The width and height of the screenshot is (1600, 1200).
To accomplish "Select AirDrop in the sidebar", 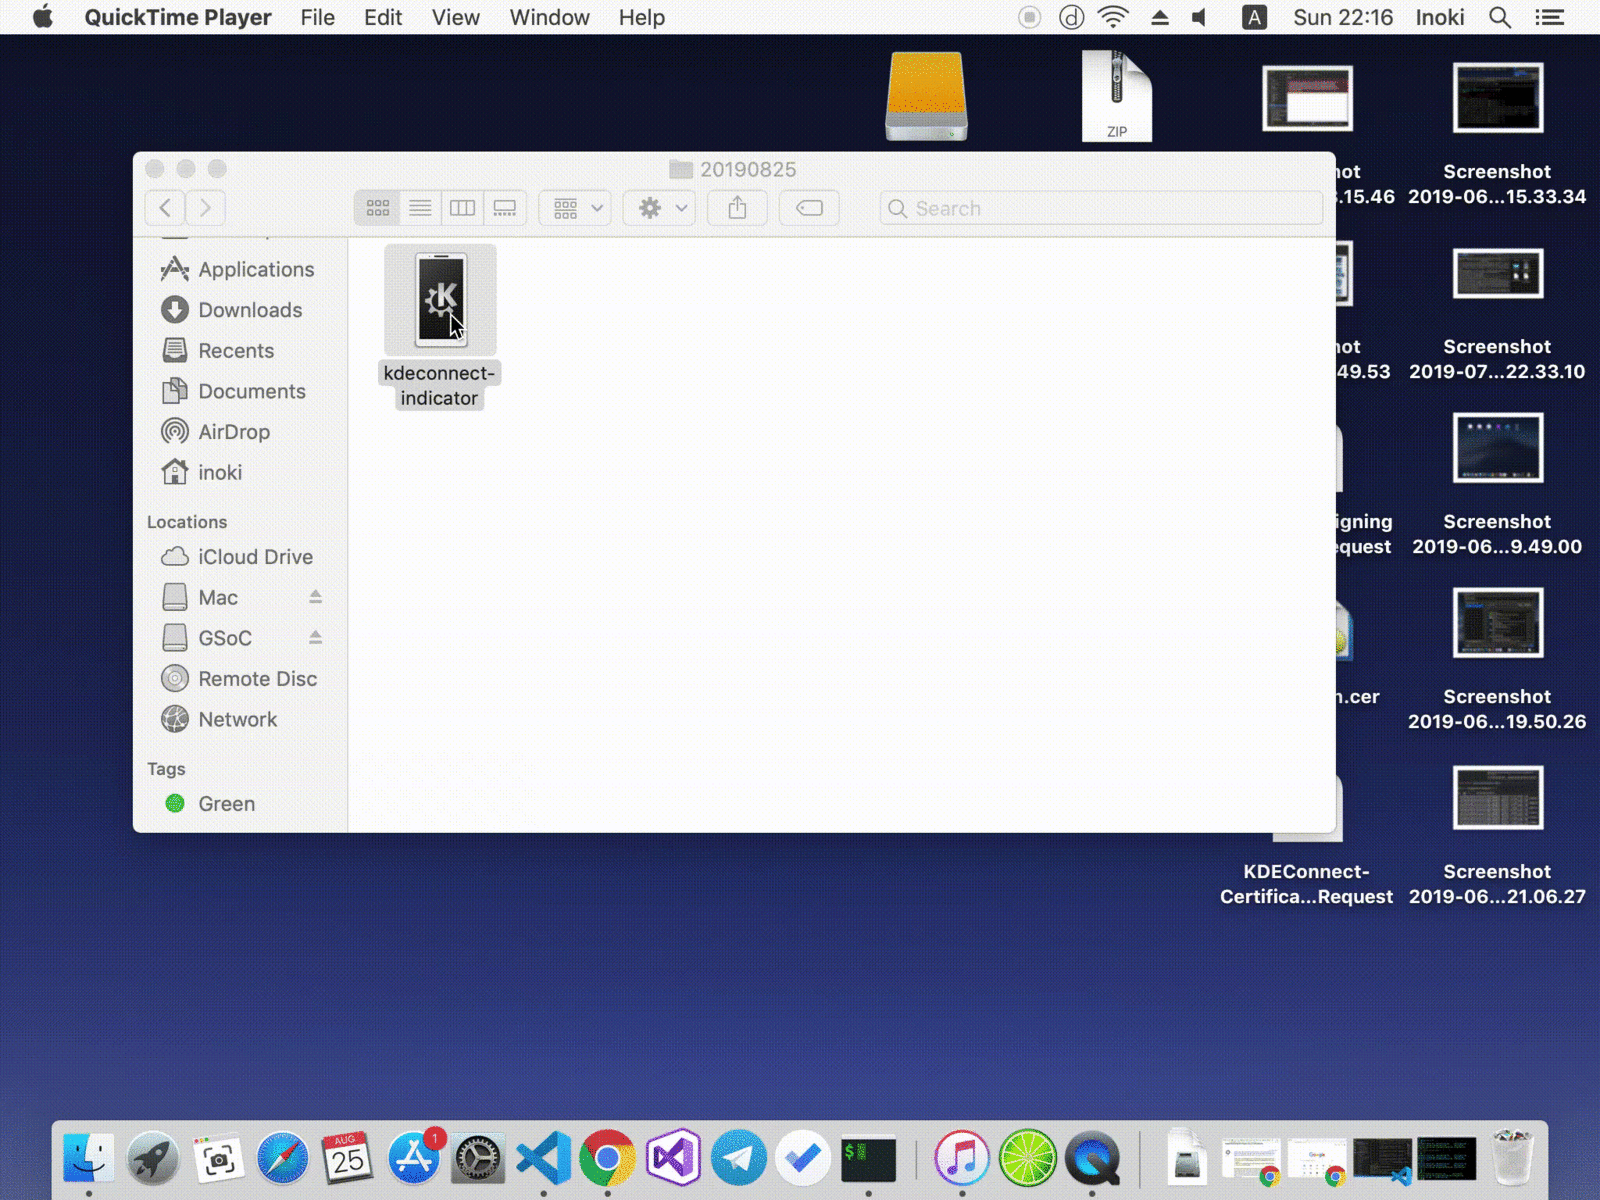I will click(234, 432).
